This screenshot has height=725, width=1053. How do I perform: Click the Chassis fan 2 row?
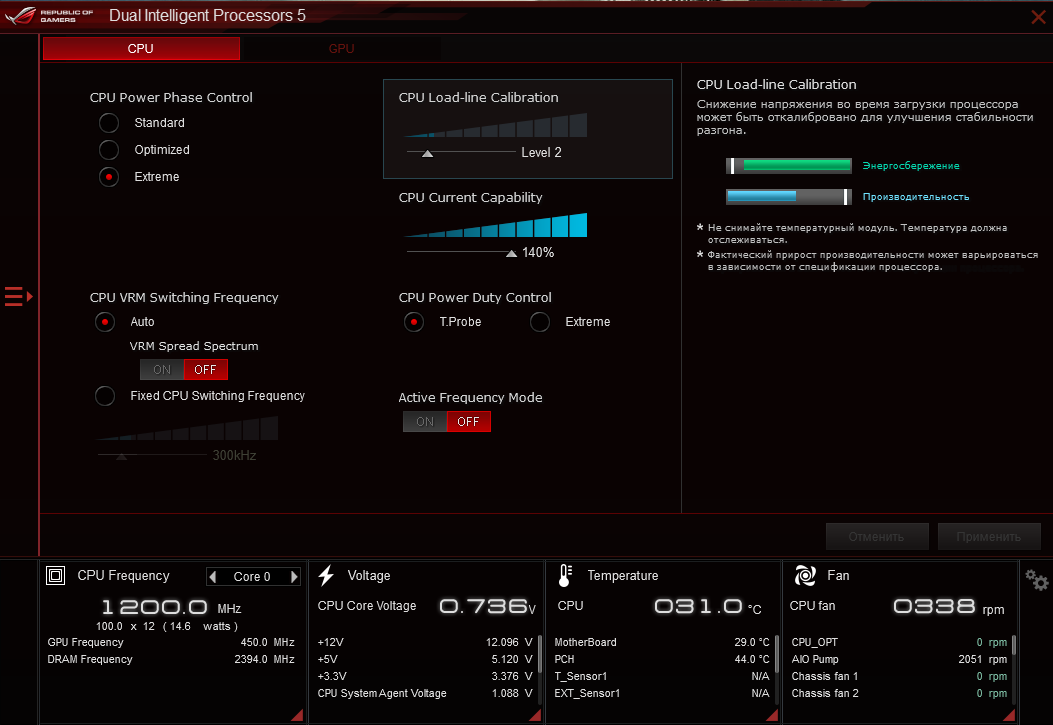click(899, 693)
